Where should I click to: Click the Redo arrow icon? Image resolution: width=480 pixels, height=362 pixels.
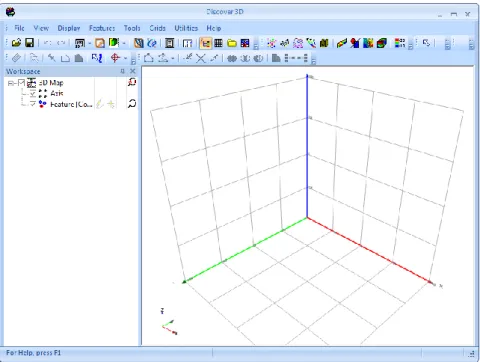click(61, 43)
